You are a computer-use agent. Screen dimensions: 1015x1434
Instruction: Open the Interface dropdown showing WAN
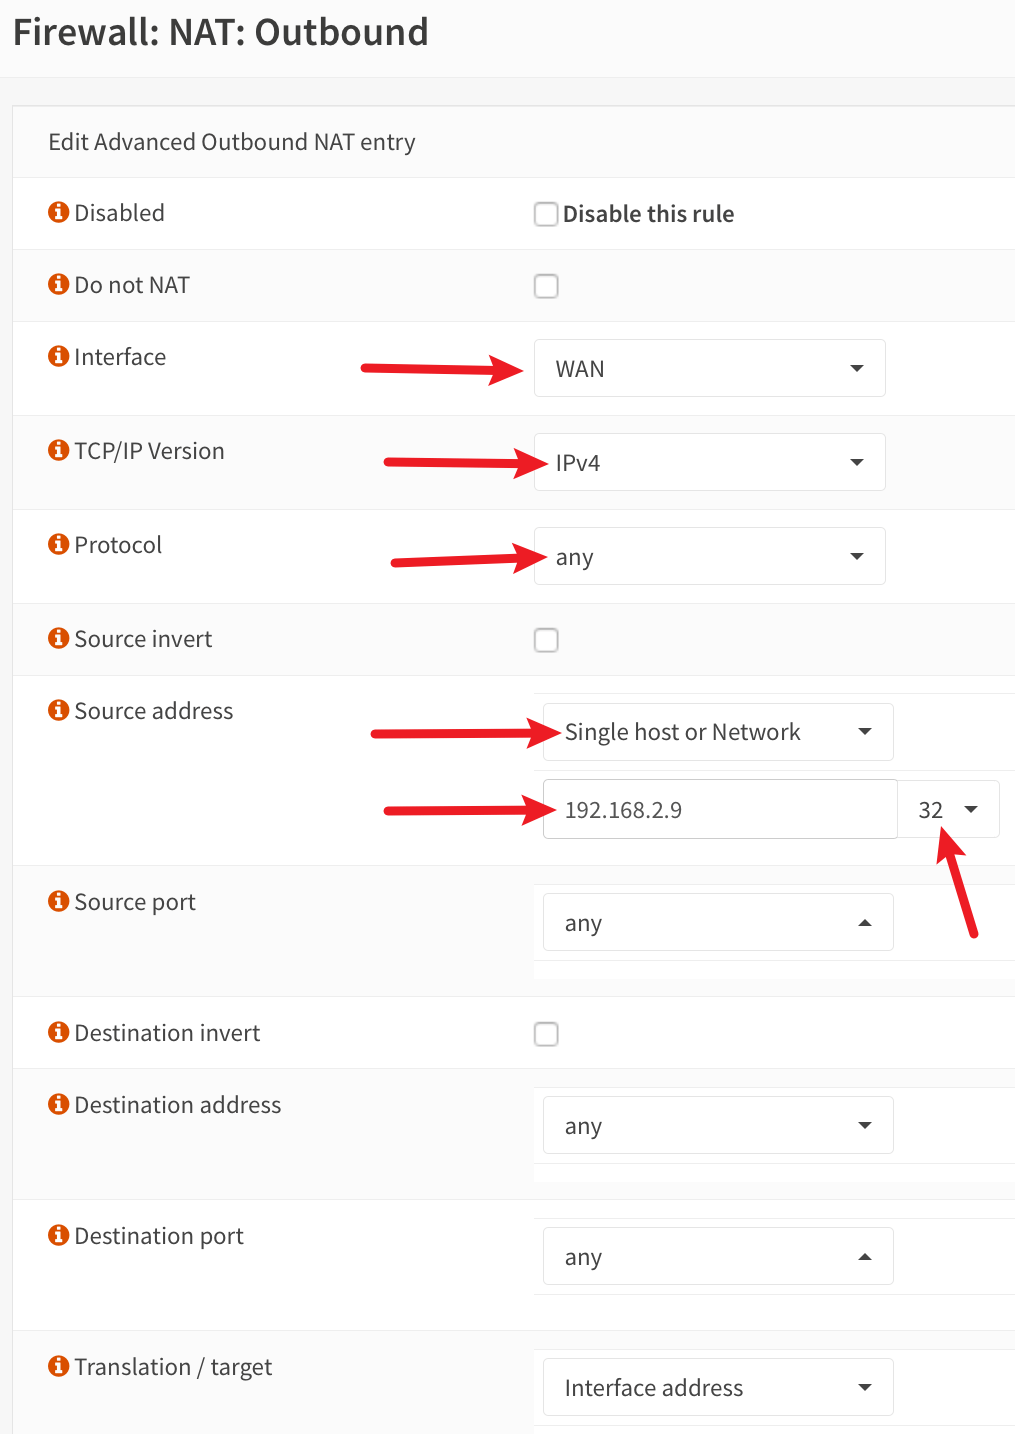[x=710, y=368]
